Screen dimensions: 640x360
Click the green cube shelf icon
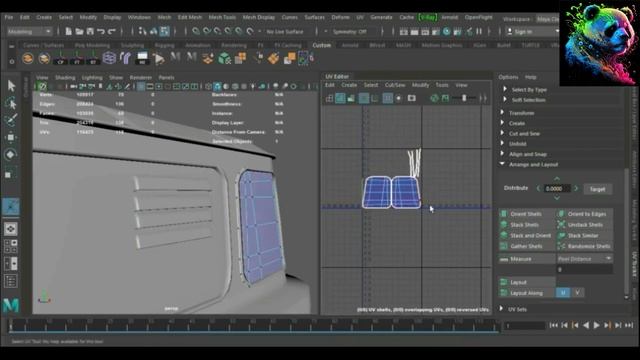(x=224, y=58)
